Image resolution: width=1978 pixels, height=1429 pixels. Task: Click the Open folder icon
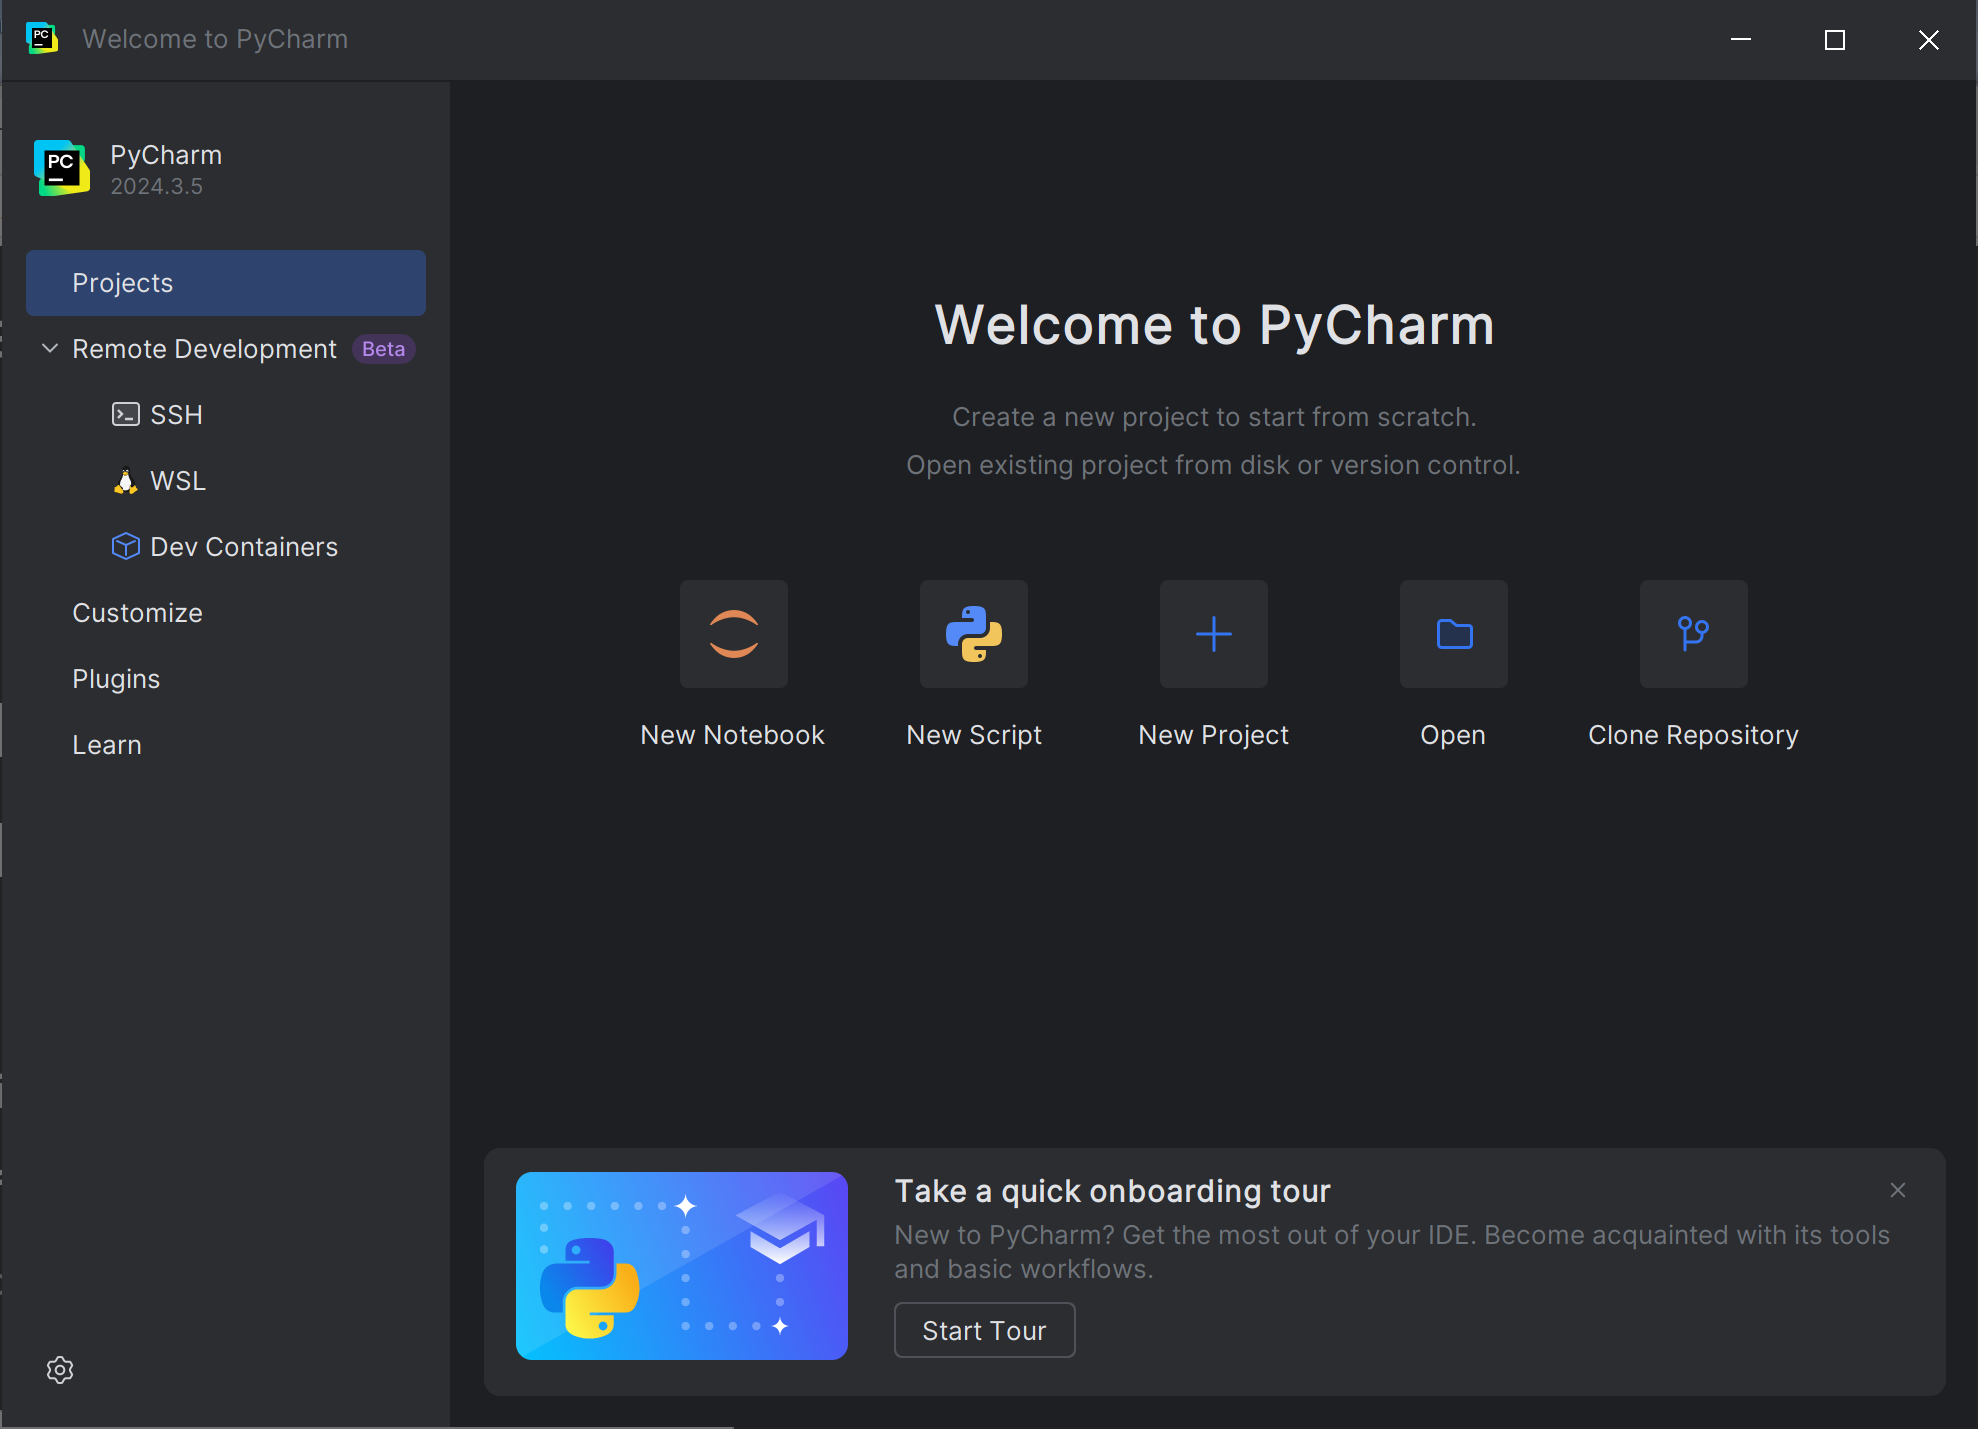(x=1453, y=634)
